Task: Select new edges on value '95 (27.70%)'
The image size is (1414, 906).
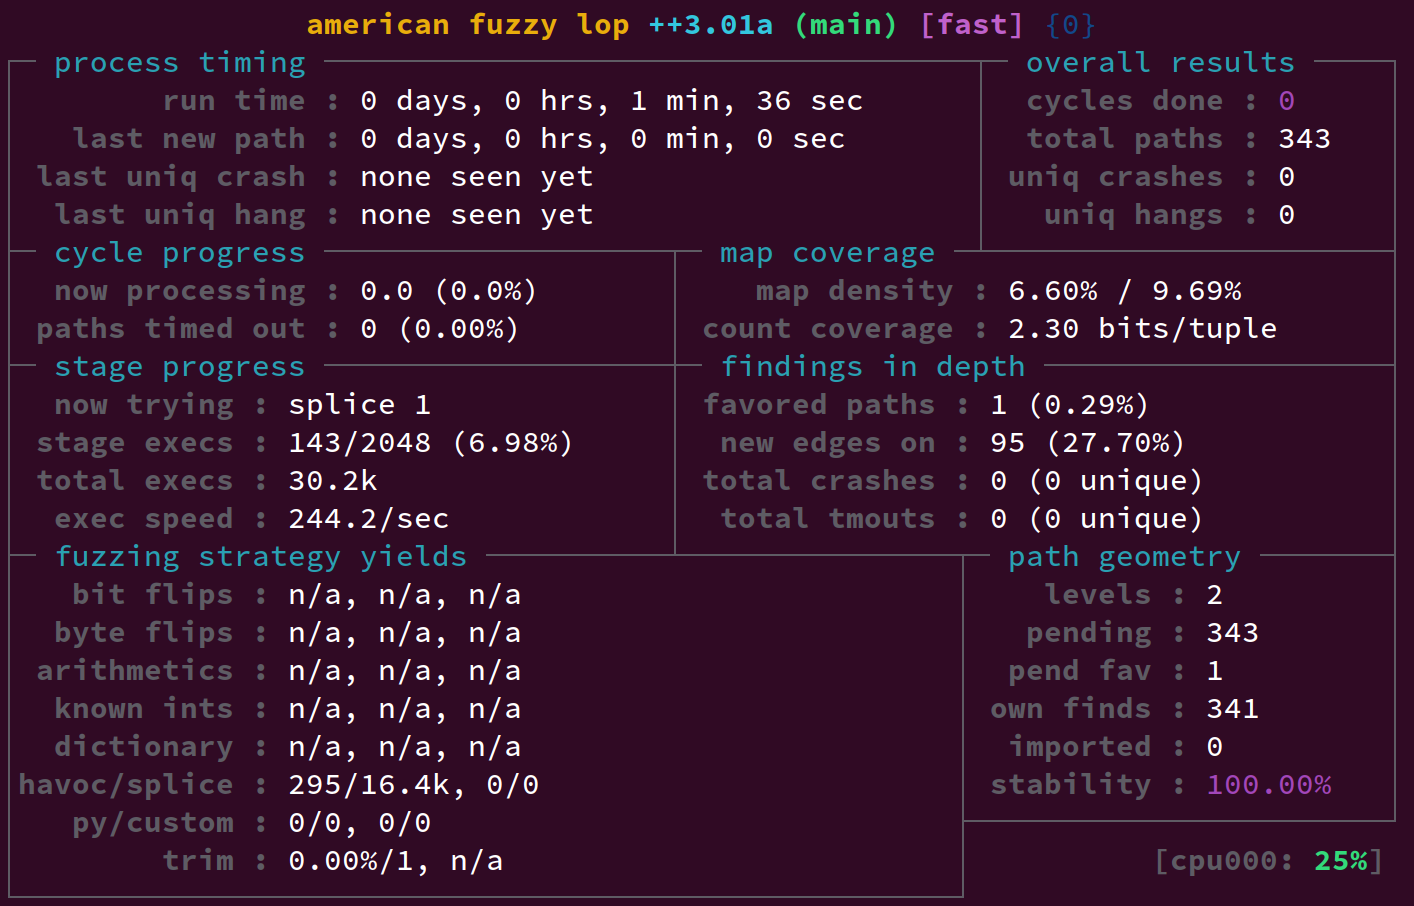Action: [x=1088, y=443]
